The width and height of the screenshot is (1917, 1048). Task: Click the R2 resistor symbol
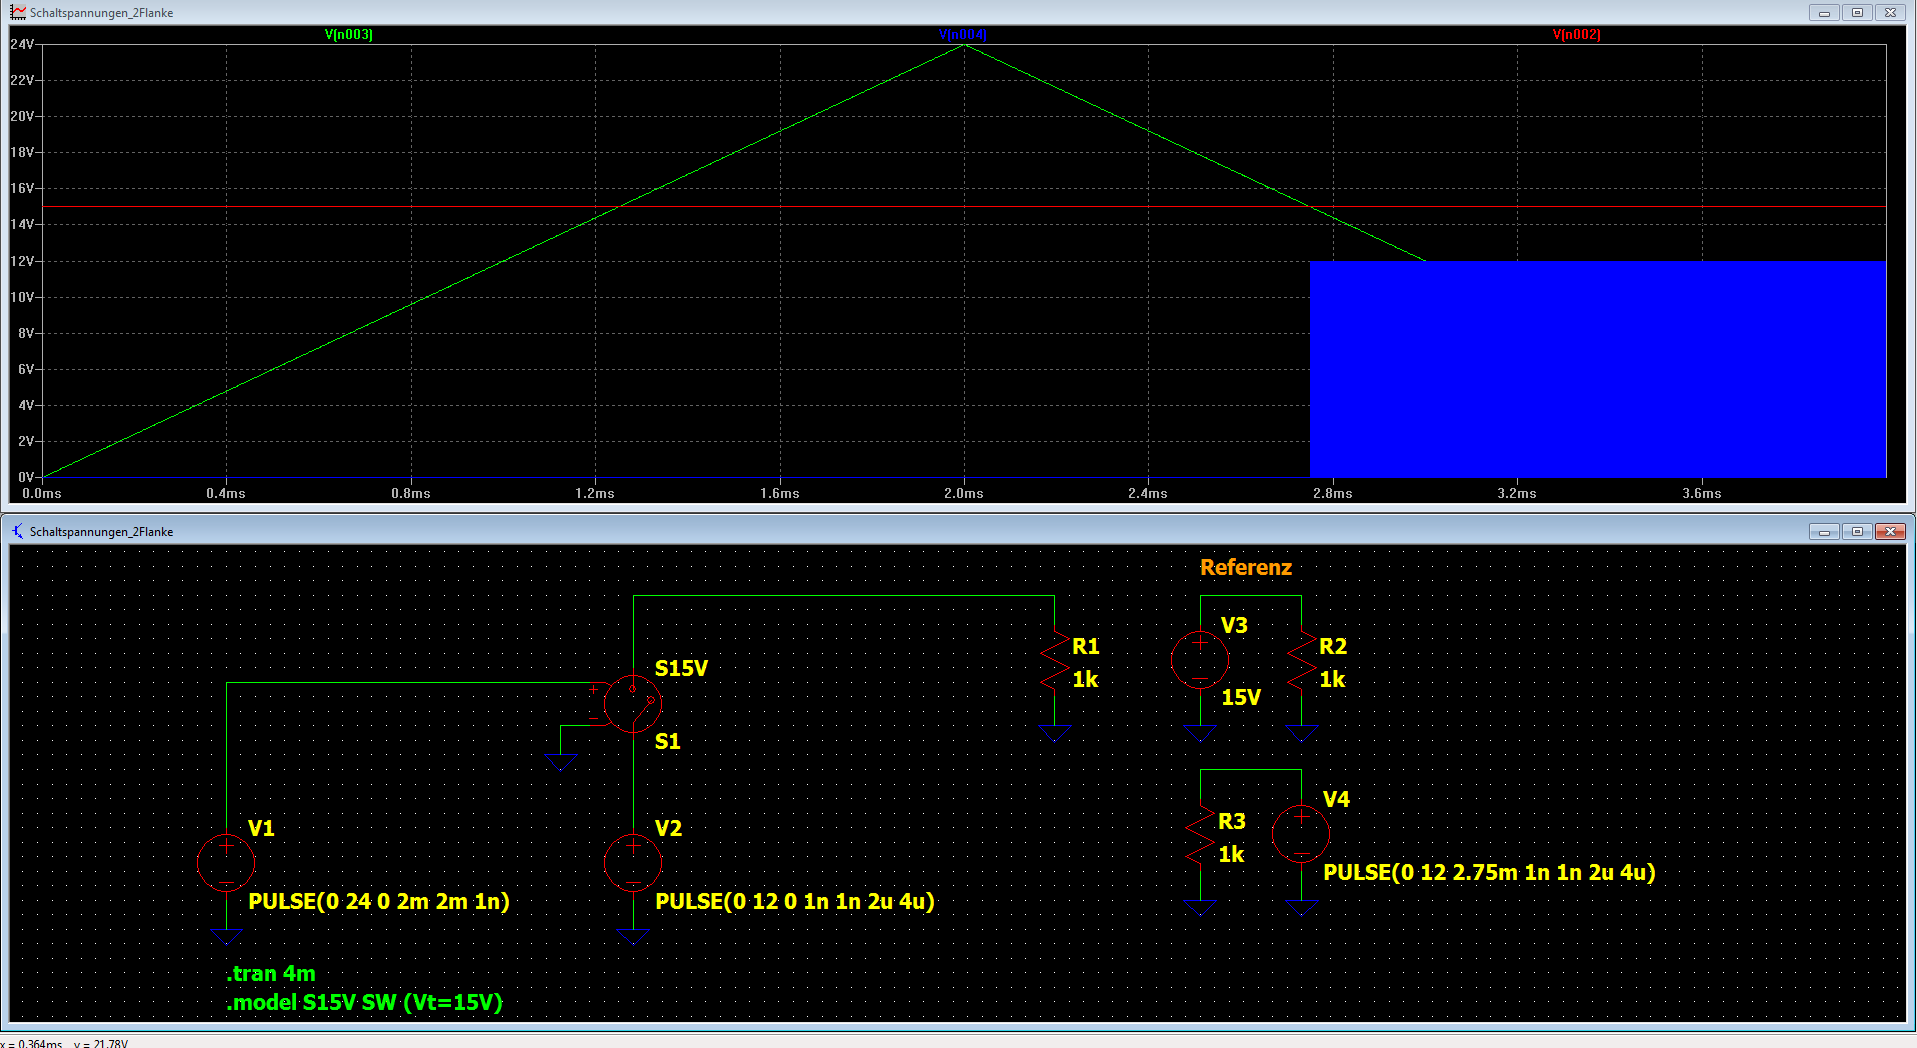(x=1301, y=660)
